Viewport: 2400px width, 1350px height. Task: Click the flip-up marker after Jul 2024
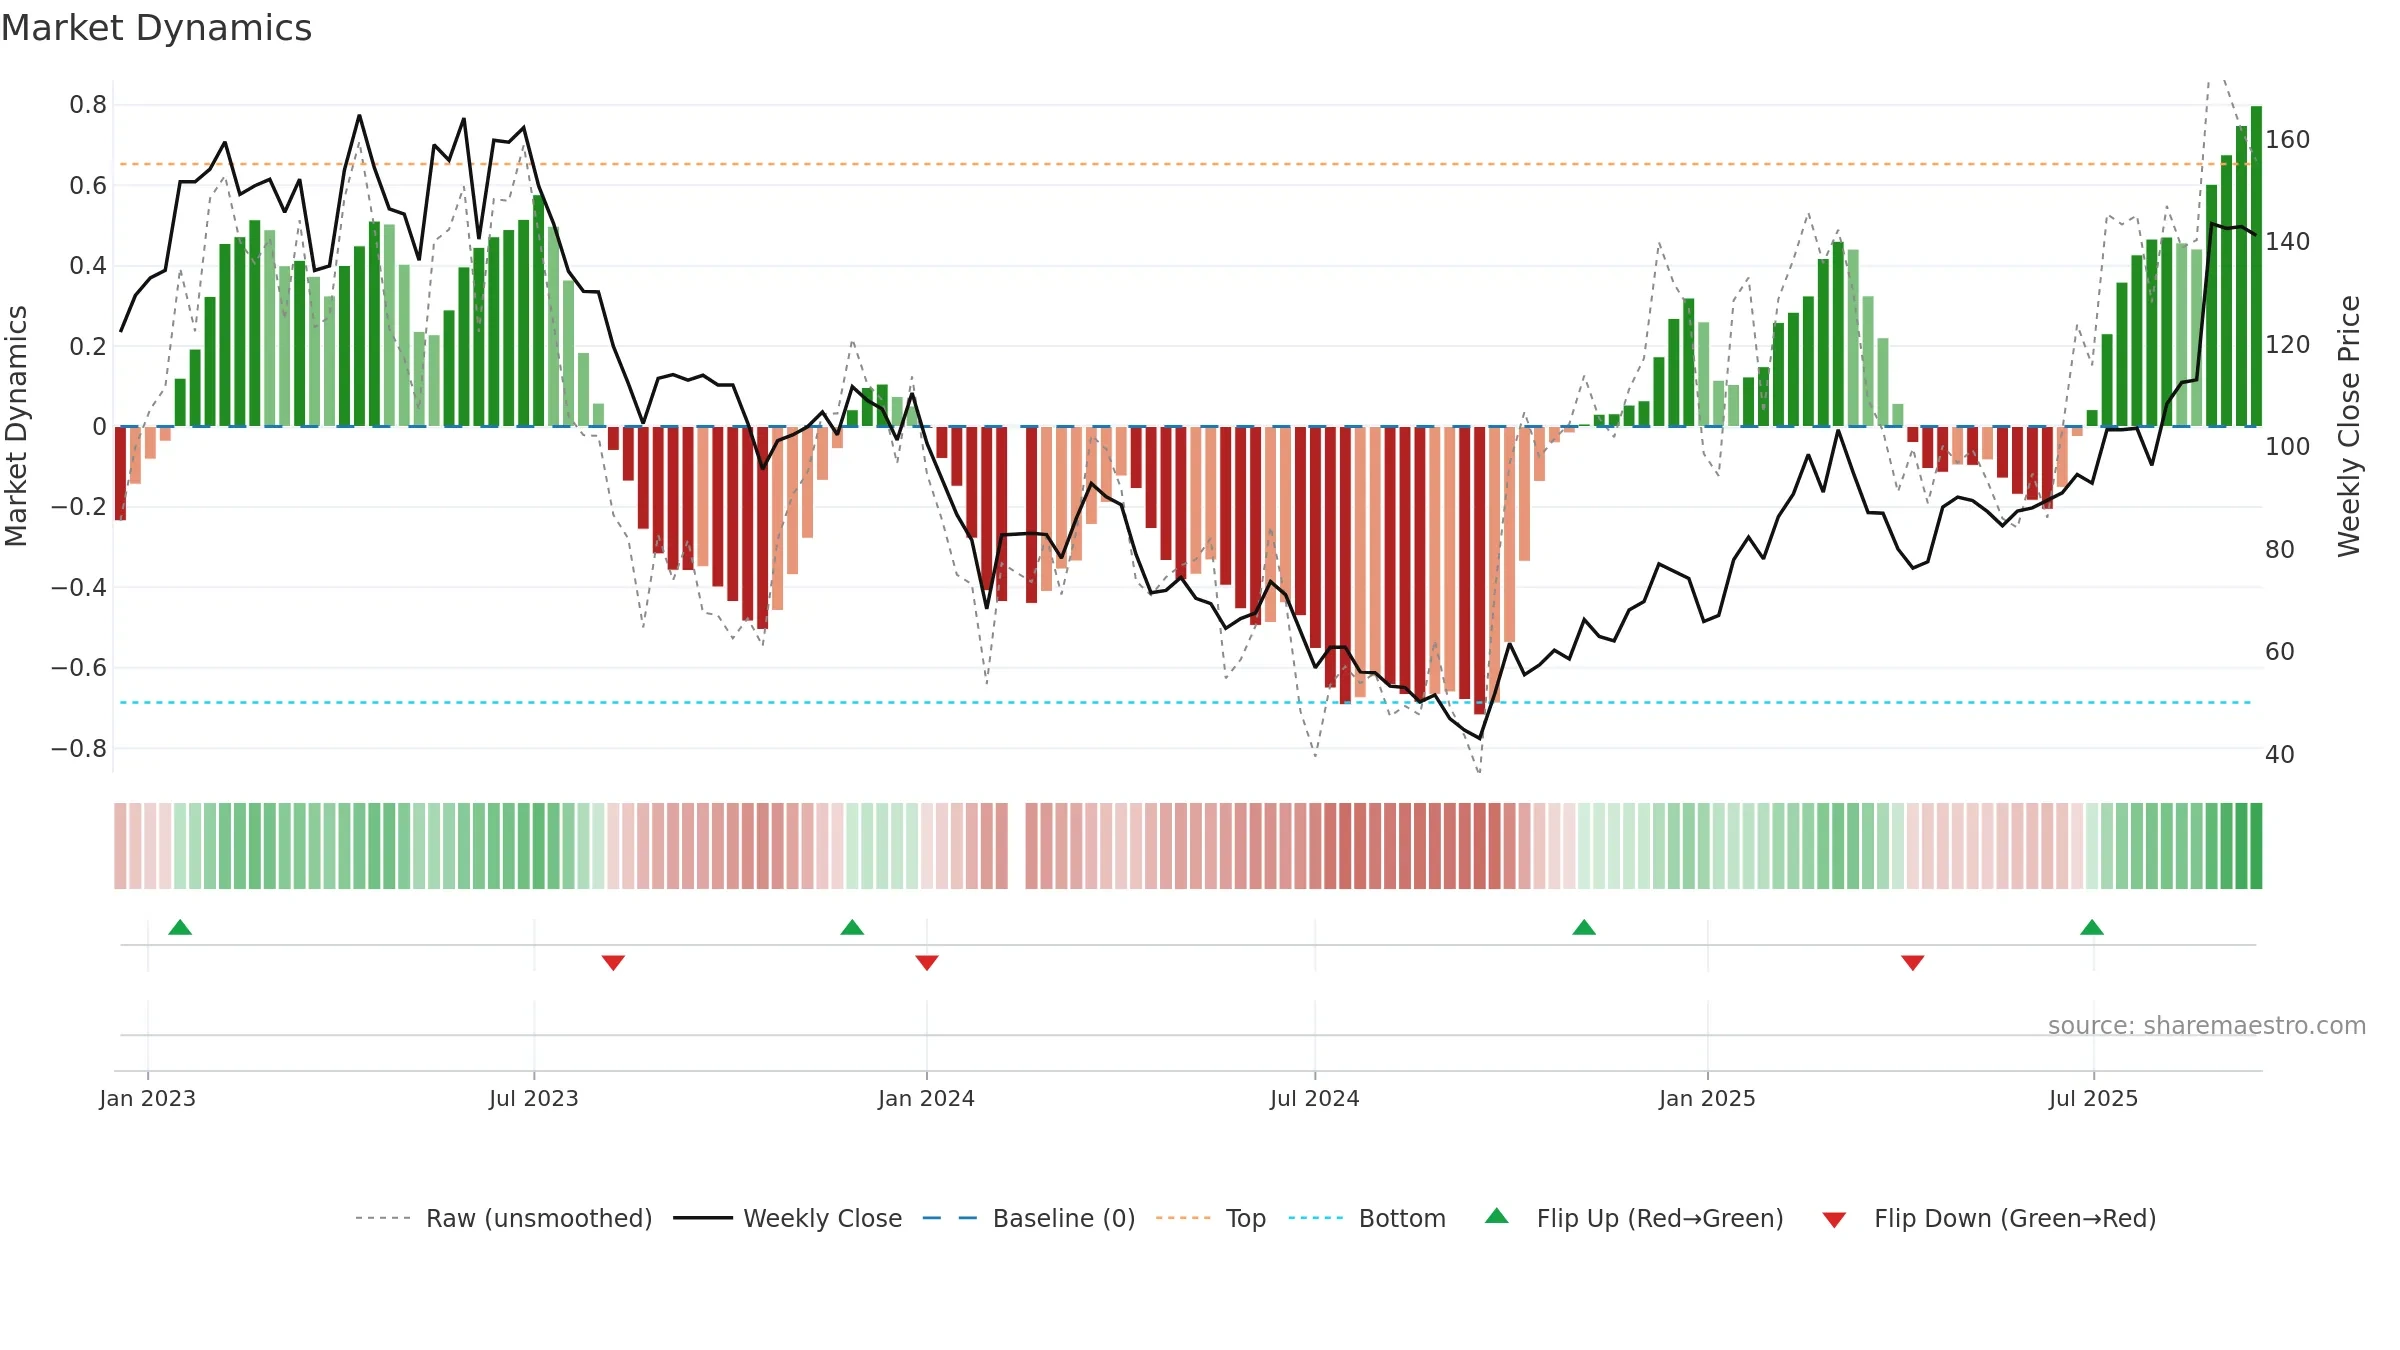click(1584, 927)
